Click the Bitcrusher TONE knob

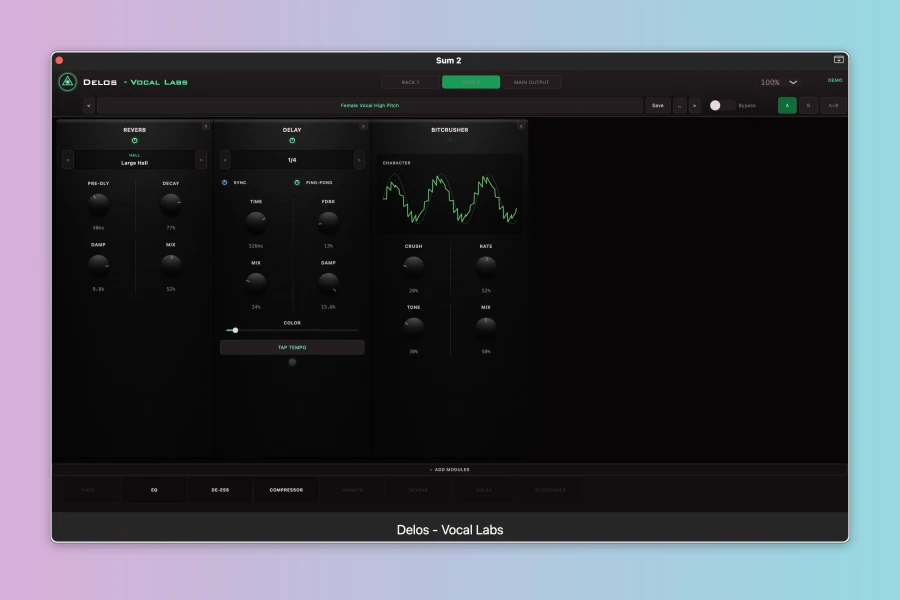(413, 328)
